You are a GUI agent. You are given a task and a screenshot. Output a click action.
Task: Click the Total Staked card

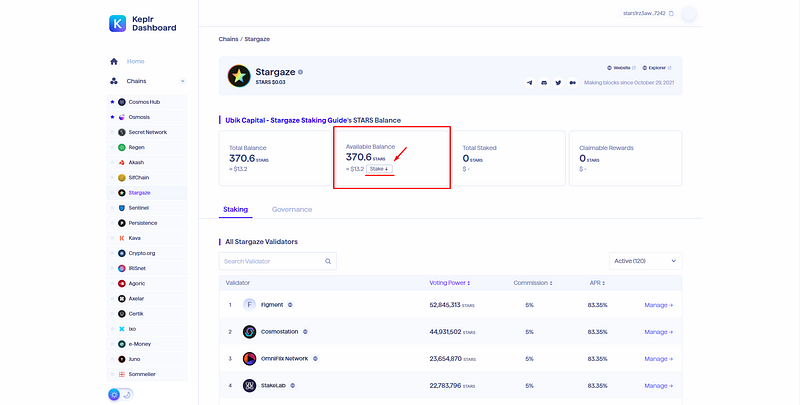(x=509, y=158)
